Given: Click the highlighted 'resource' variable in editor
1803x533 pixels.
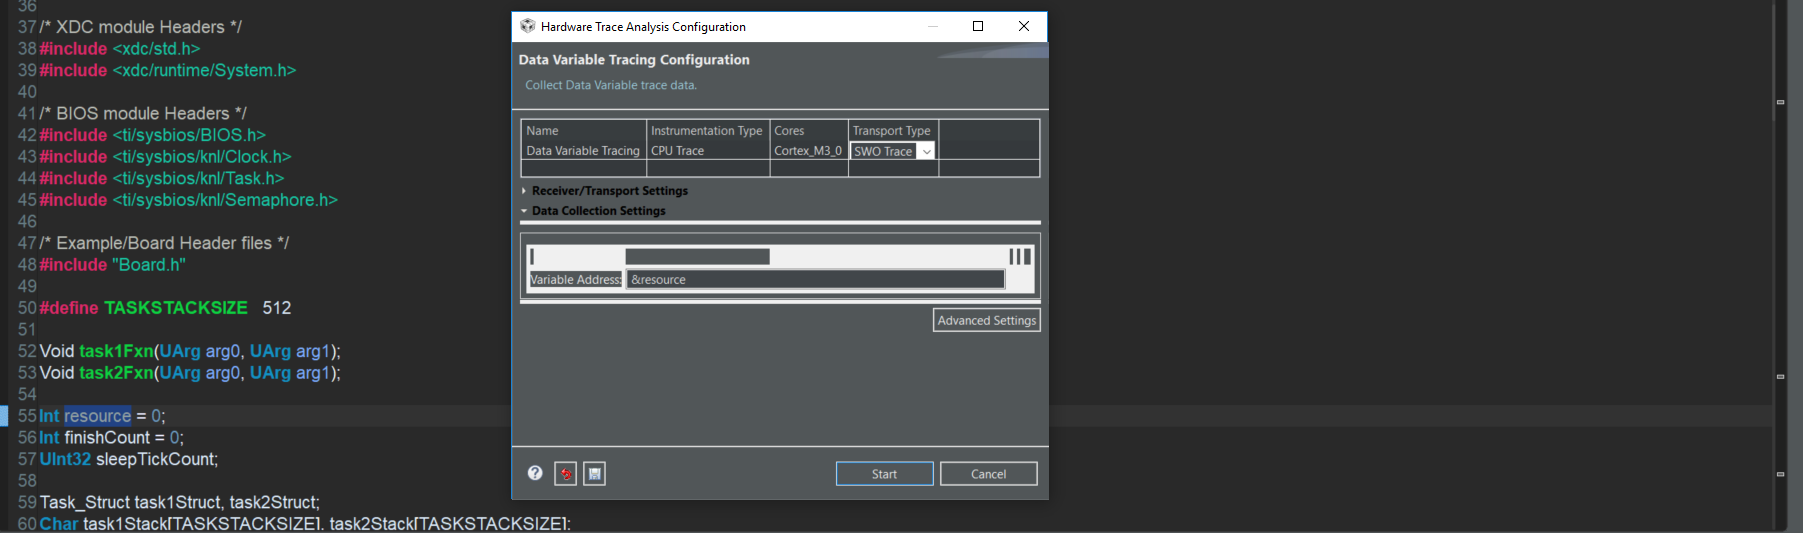Looking at the screenshot, I should coord(98,416).
